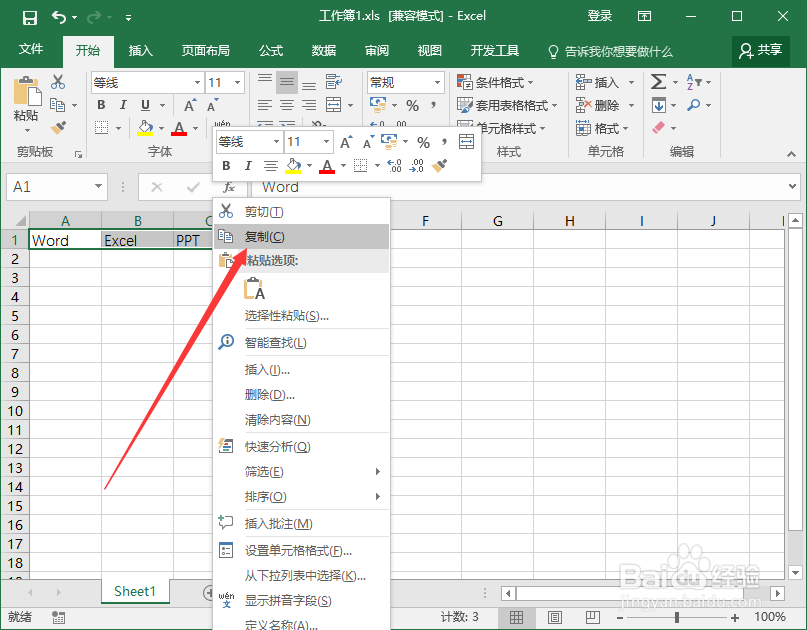Screen dimensions: 807x630
Task: Select 复制(C) in the context menu
Action: click(x=302, y=237)
